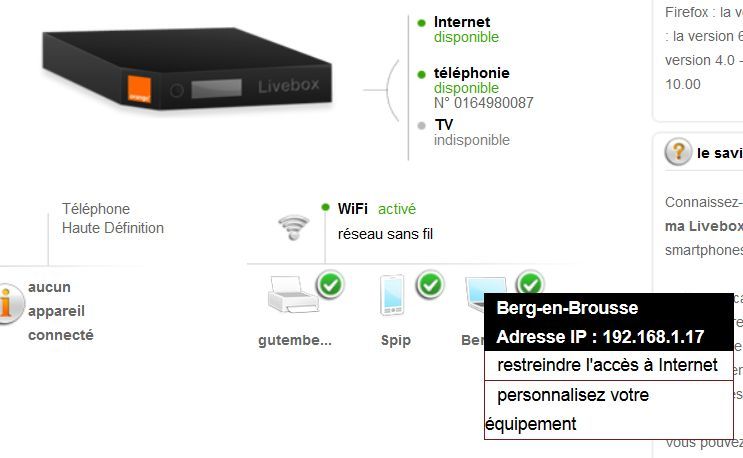Click the gutembe... device name
The image size is (743, 458).
coord(295,340)
